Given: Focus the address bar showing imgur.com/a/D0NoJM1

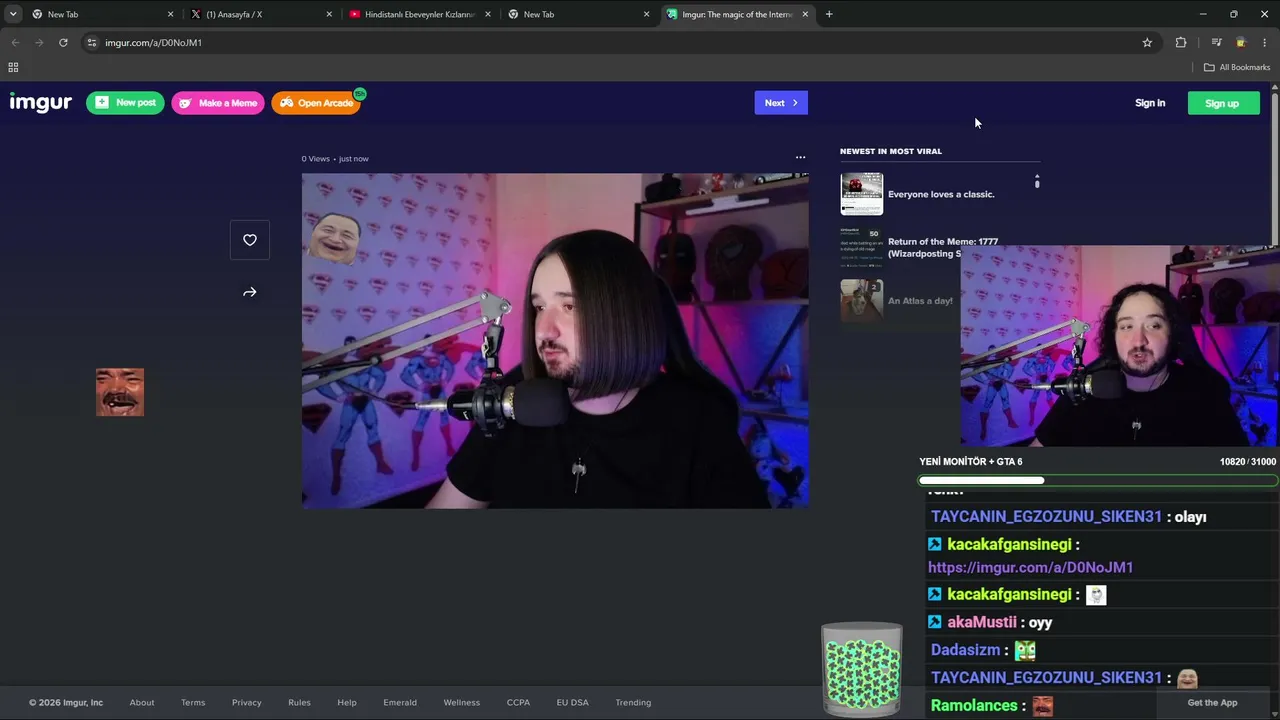Looking at the screenshot, I should click(620, 43).
